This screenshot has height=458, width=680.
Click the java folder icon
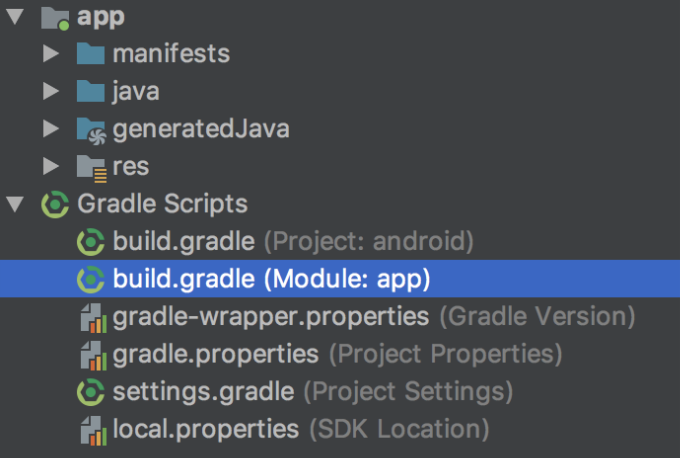tap(91, 92)
